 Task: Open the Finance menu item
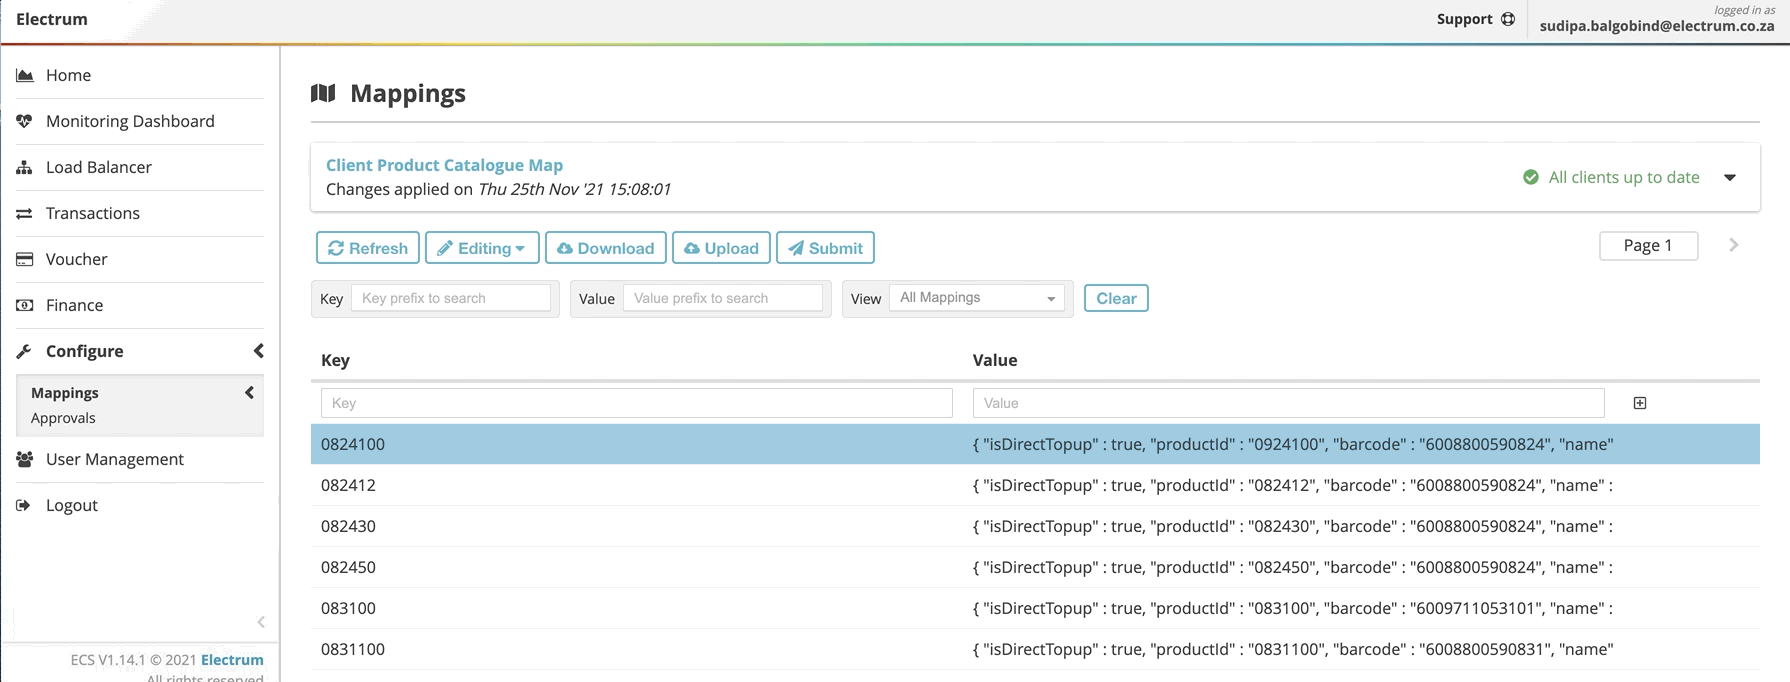point(74,305)
